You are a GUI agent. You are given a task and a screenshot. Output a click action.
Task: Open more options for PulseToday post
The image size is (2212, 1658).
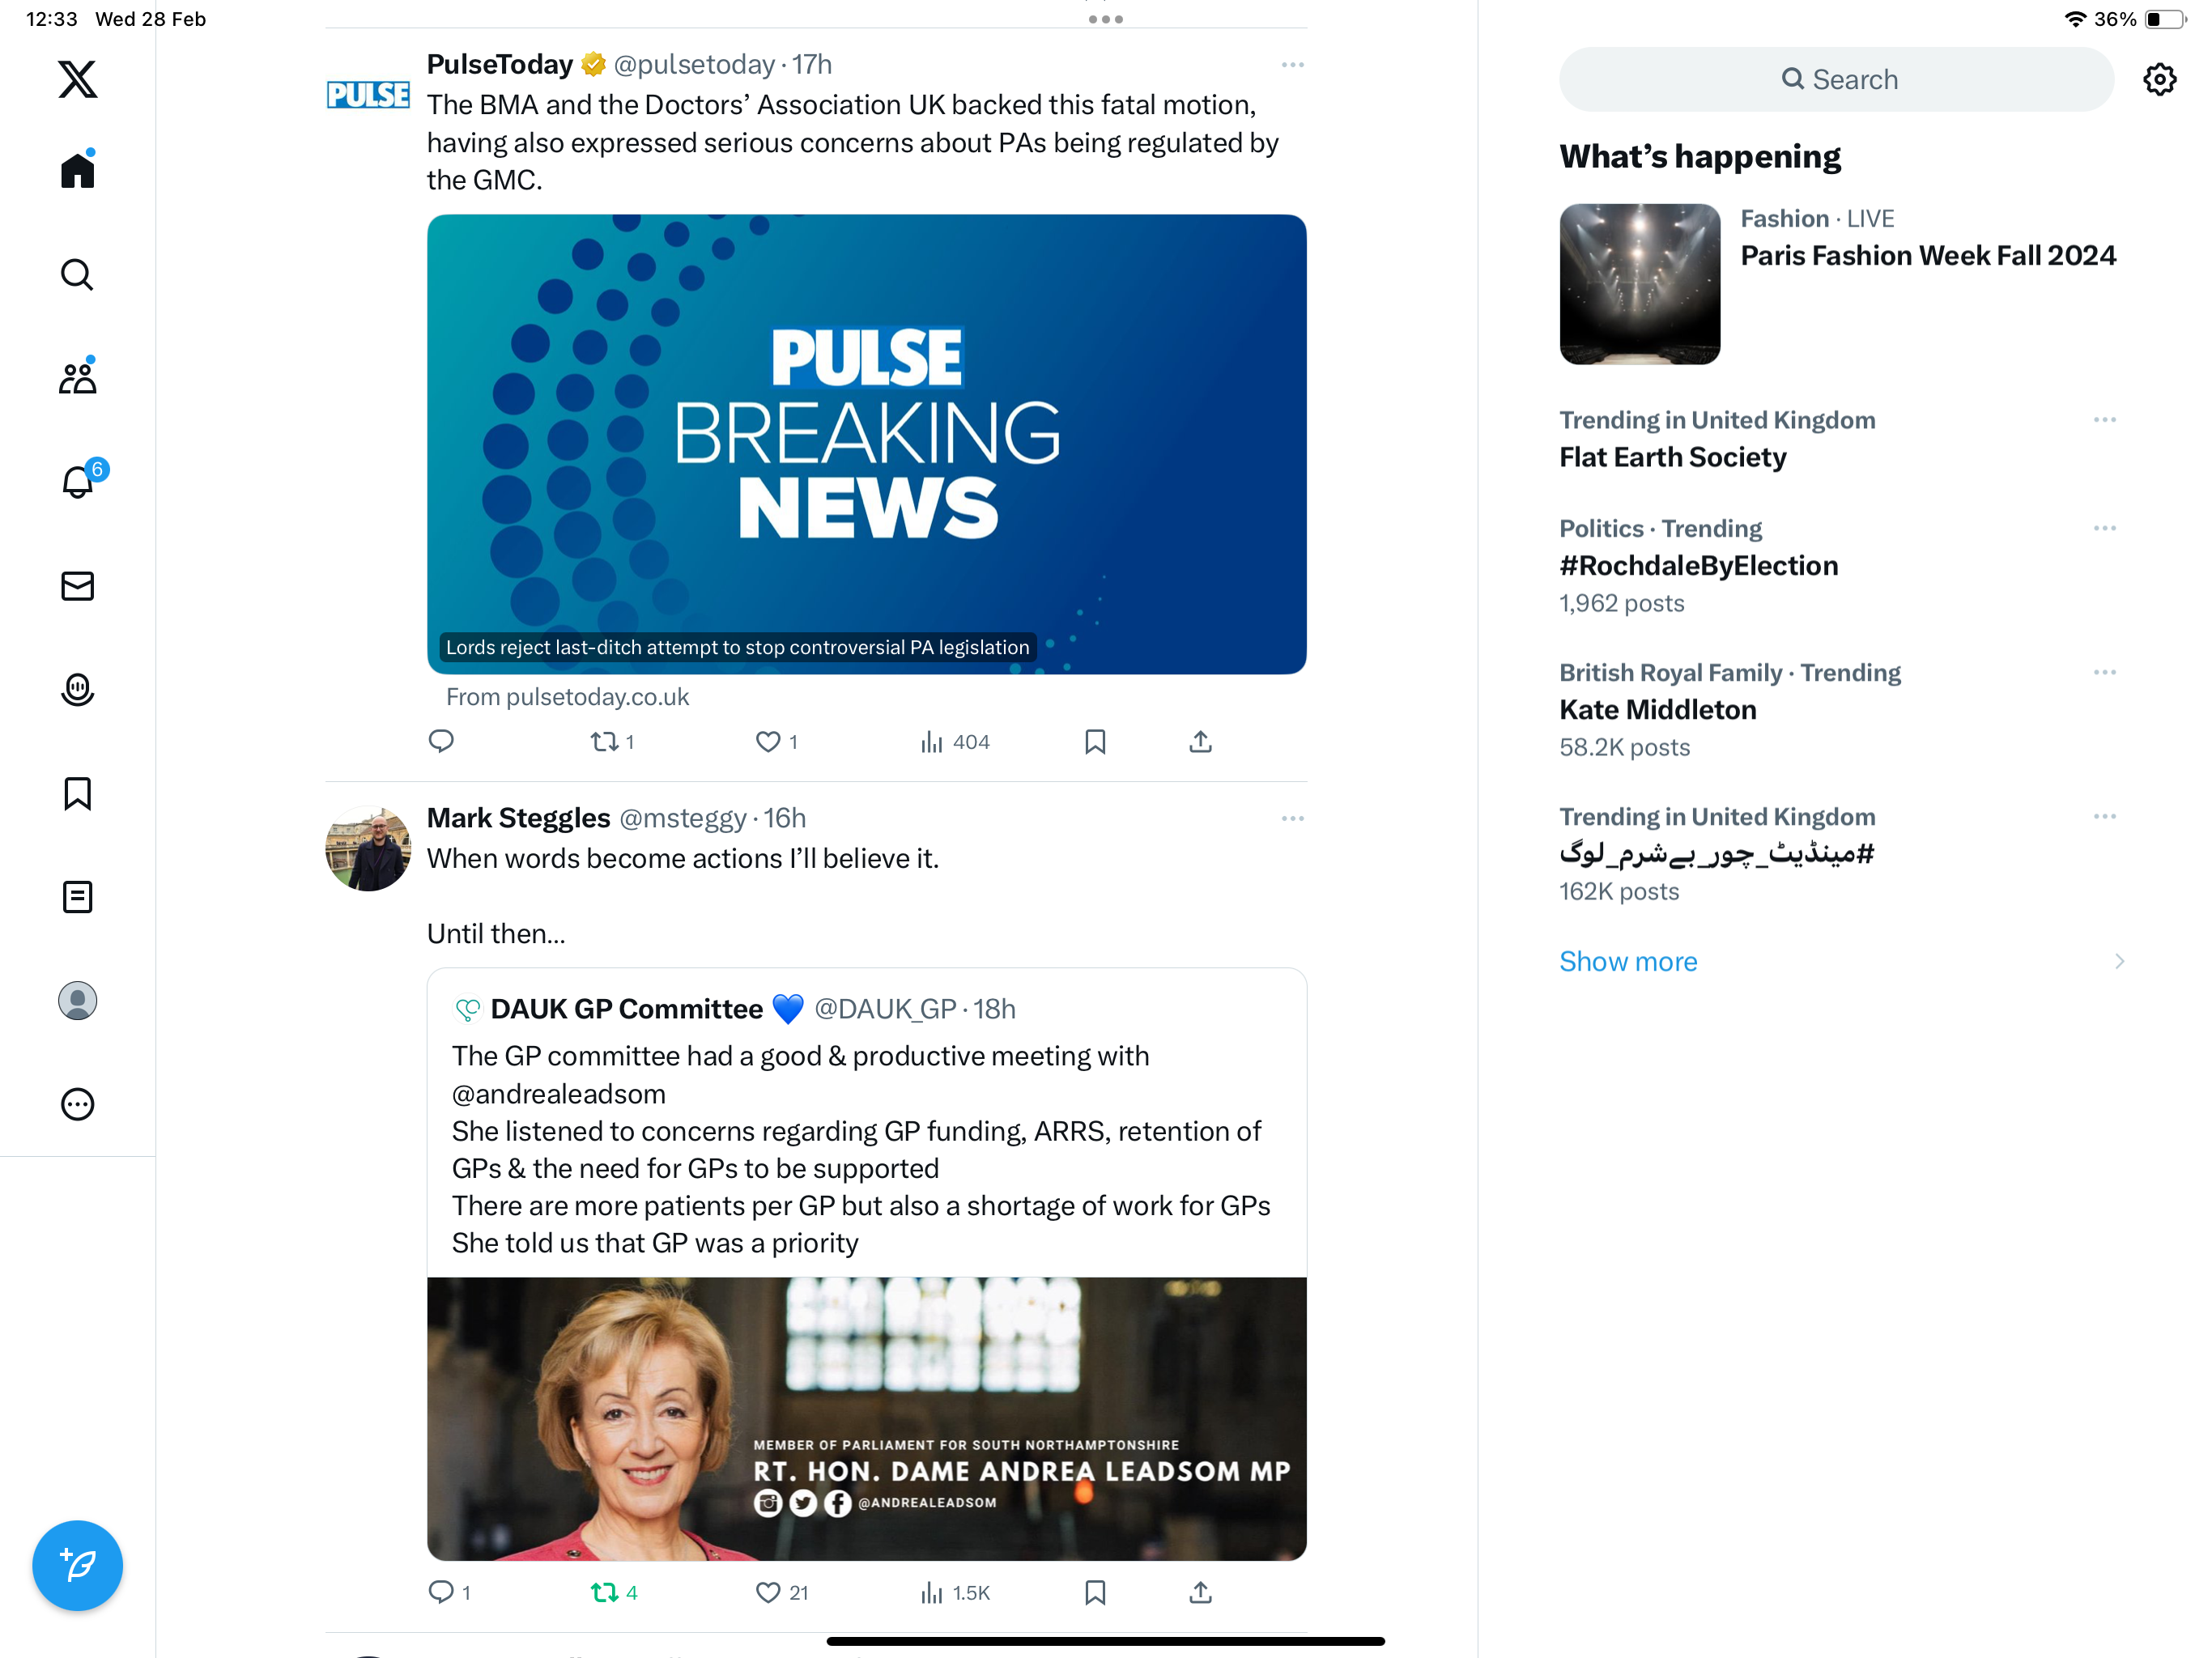click(x=1292, y=65)
